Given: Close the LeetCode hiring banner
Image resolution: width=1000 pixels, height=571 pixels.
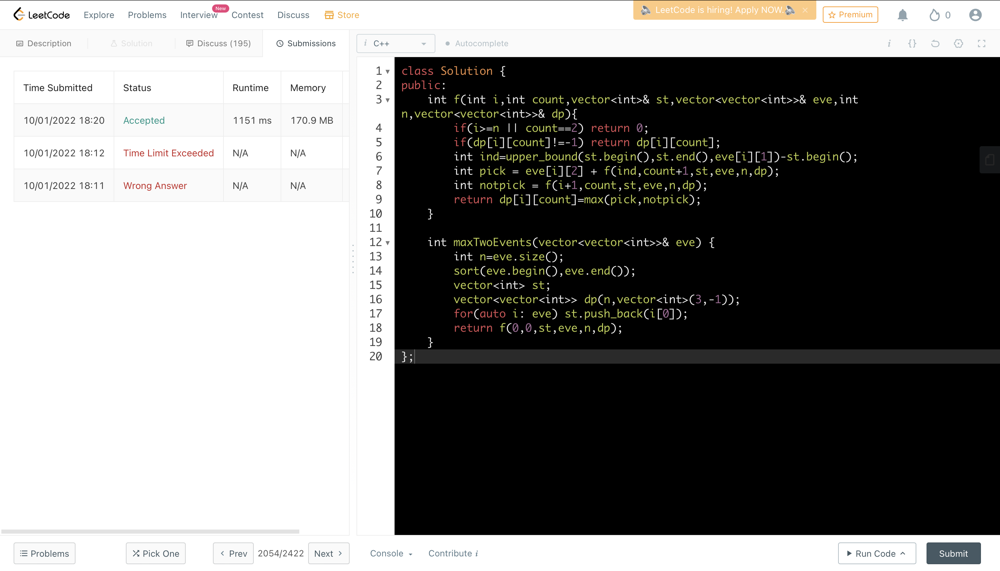Looking at the screenshot, I should [805, 10].
